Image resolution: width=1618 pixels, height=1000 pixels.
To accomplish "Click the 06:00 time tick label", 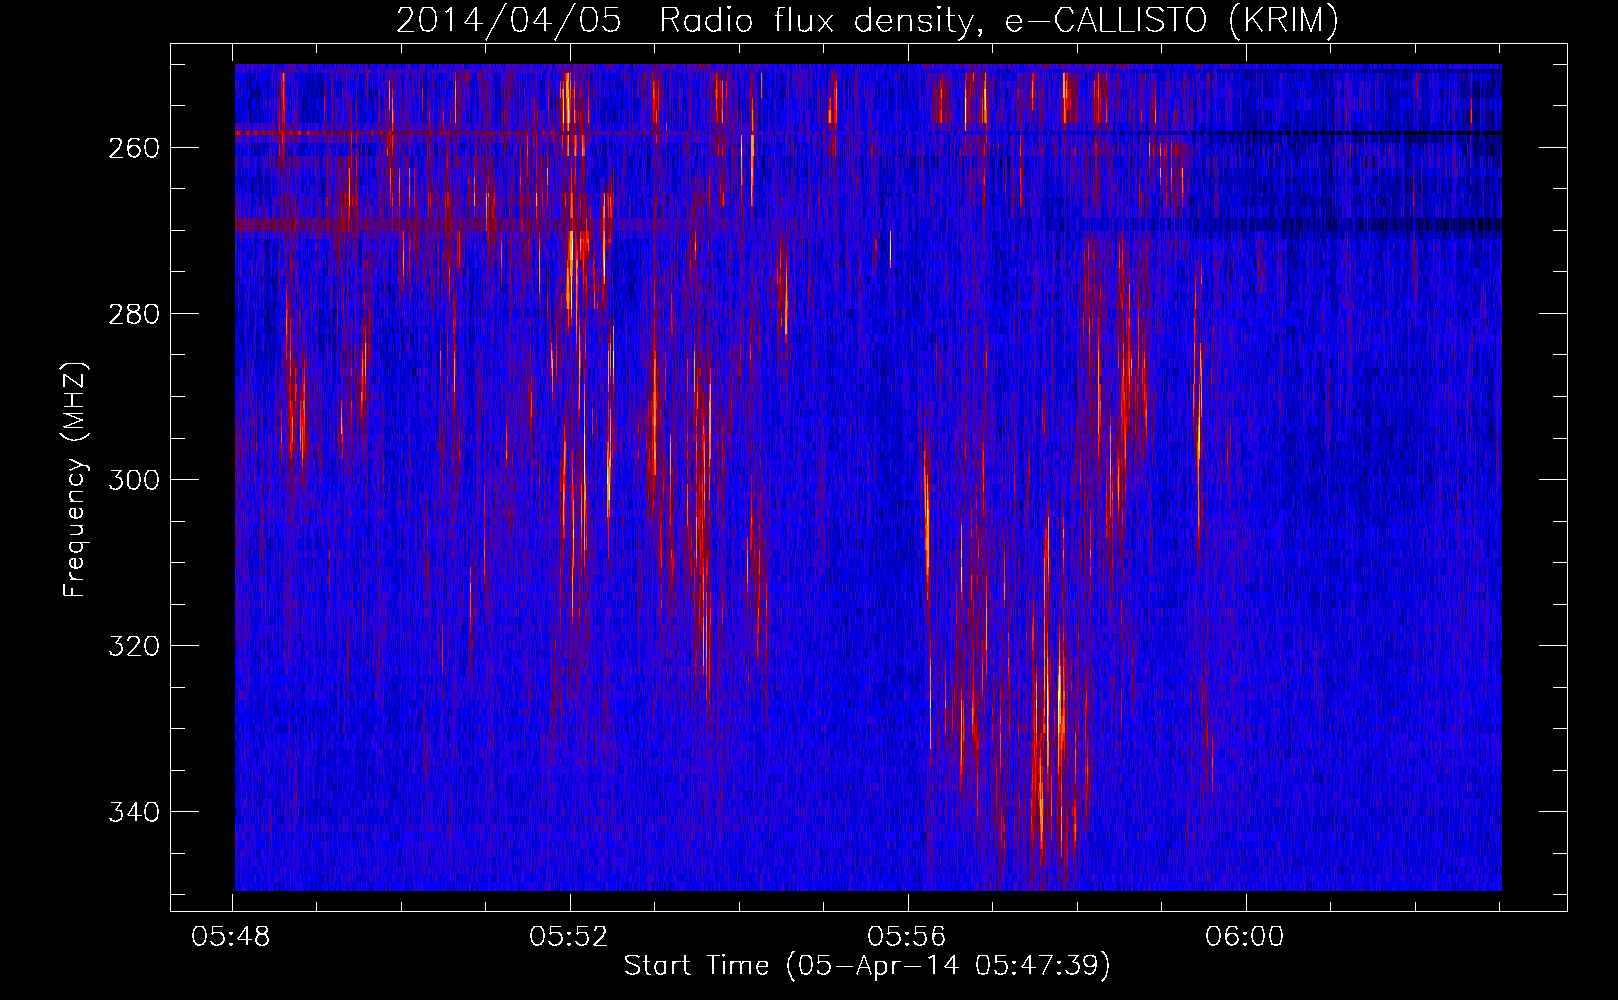I will [x=1245, y=937].
